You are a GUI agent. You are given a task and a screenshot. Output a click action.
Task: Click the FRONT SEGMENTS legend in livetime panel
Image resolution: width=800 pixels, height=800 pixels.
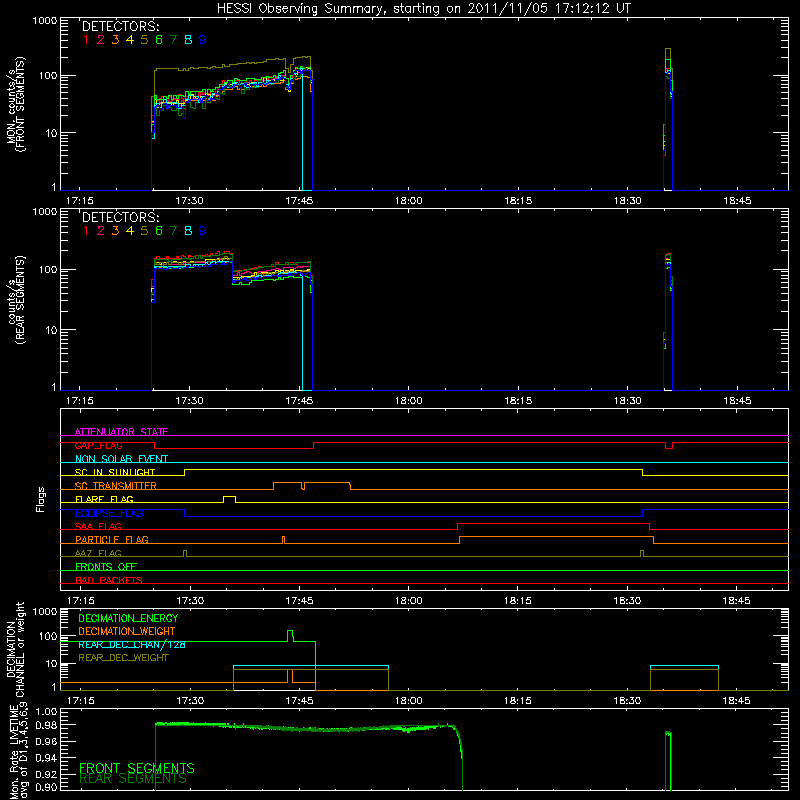(x=137, y=768)
